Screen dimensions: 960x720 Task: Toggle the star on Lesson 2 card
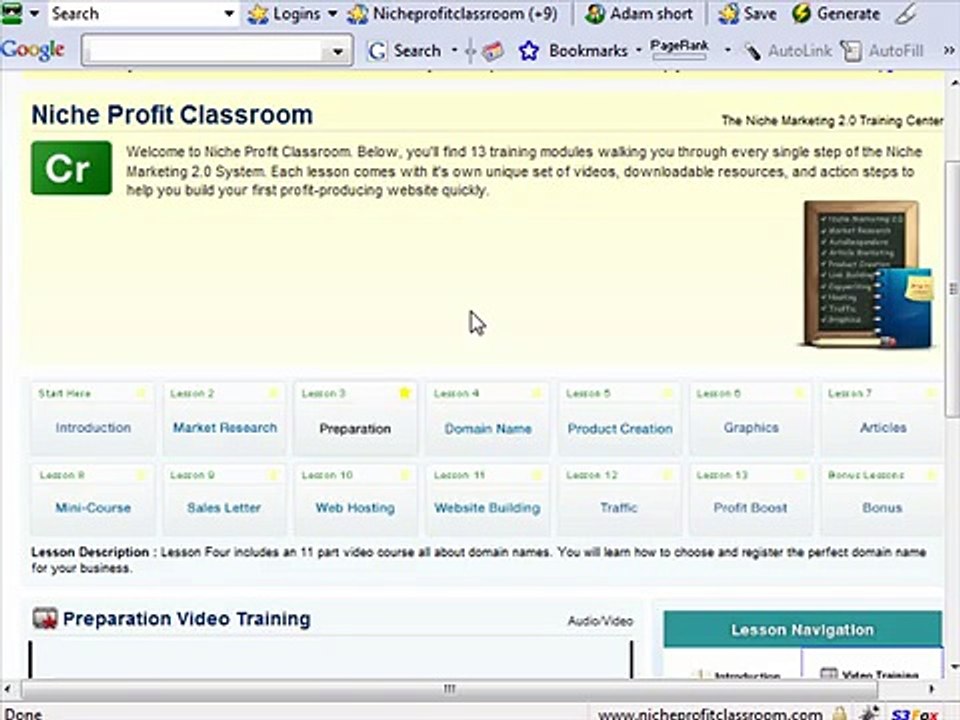pos(273,393)
